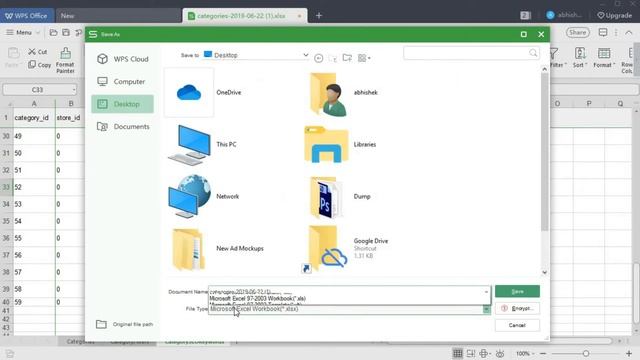Viewport: 640px width, 360px height.
Task: Click the Share button
Action: tap(578, 32)
